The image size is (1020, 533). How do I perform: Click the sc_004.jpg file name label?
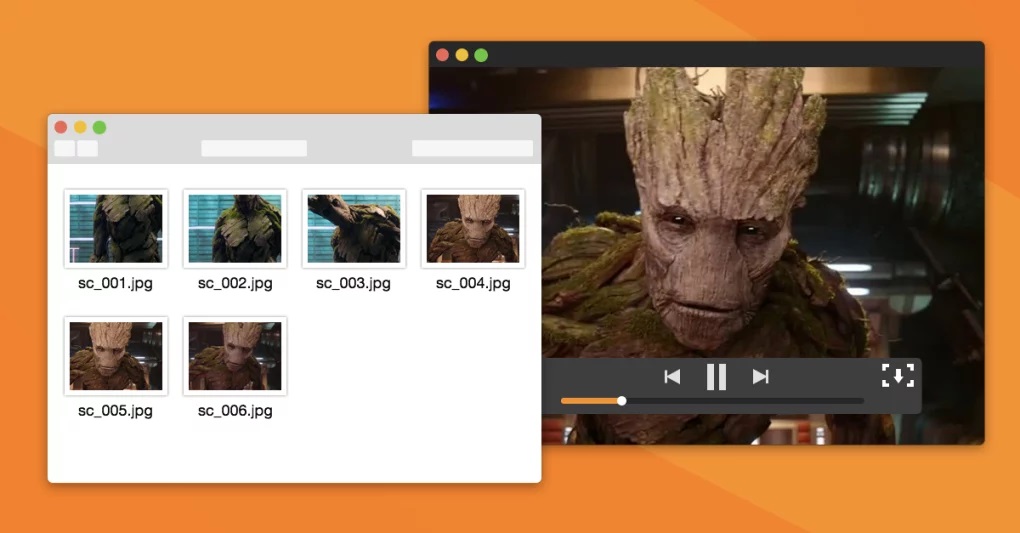(473, 284)
